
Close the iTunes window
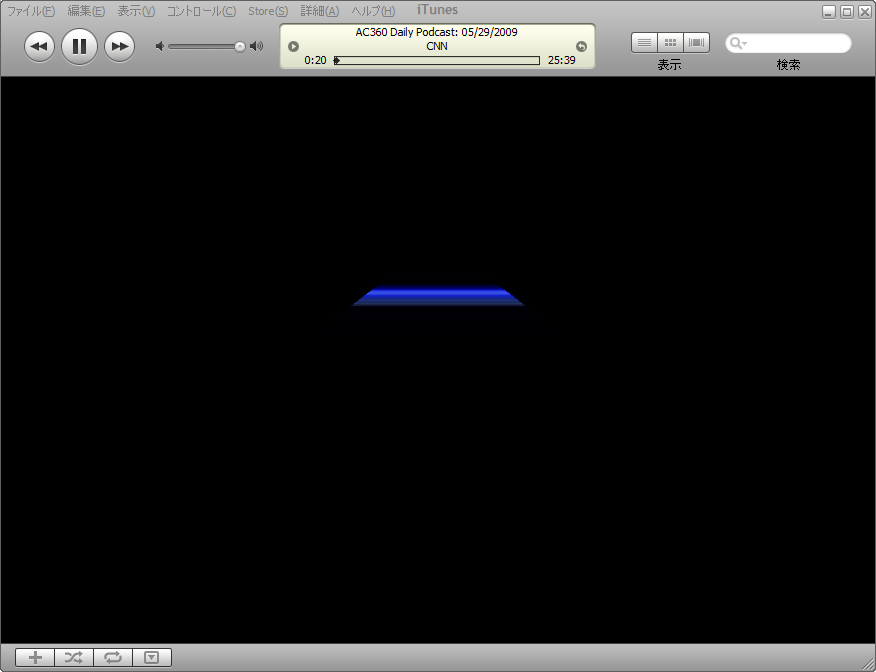tap(864, 12)
